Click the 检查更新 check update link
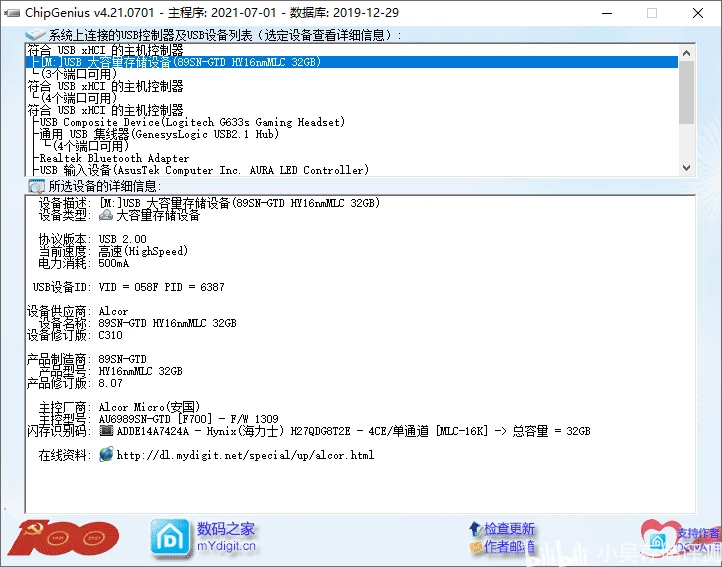Image resolution: width=722 pixels, height=567 pixels. (509, 529)
